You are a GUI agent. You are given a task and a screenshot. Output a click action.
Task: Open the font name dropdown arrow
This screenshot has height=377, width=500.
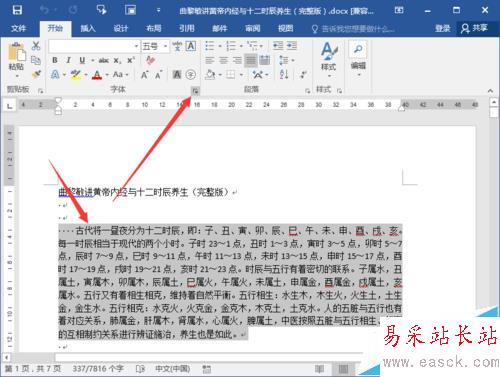point(136,46)
